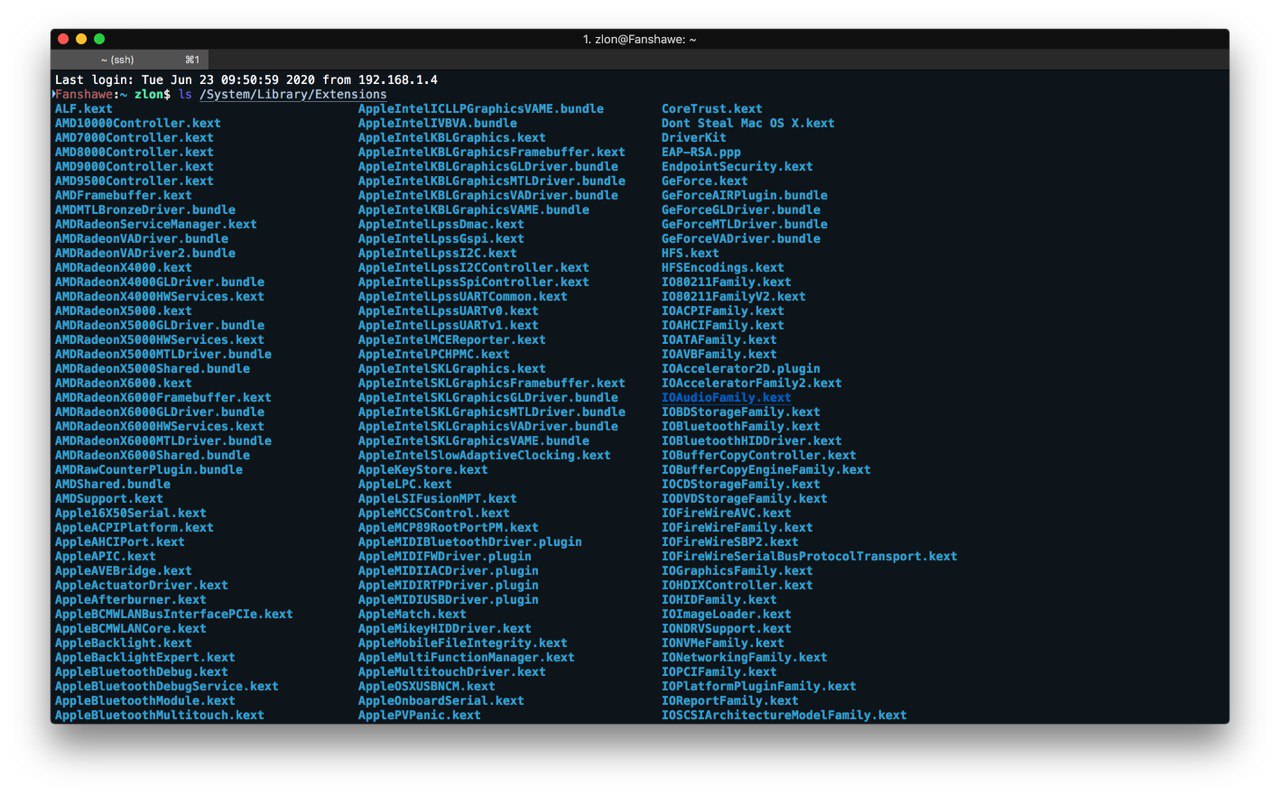The image size is (1280, 796).
Task: Click ALF.kext in the listing
Action: coord(84,109)
